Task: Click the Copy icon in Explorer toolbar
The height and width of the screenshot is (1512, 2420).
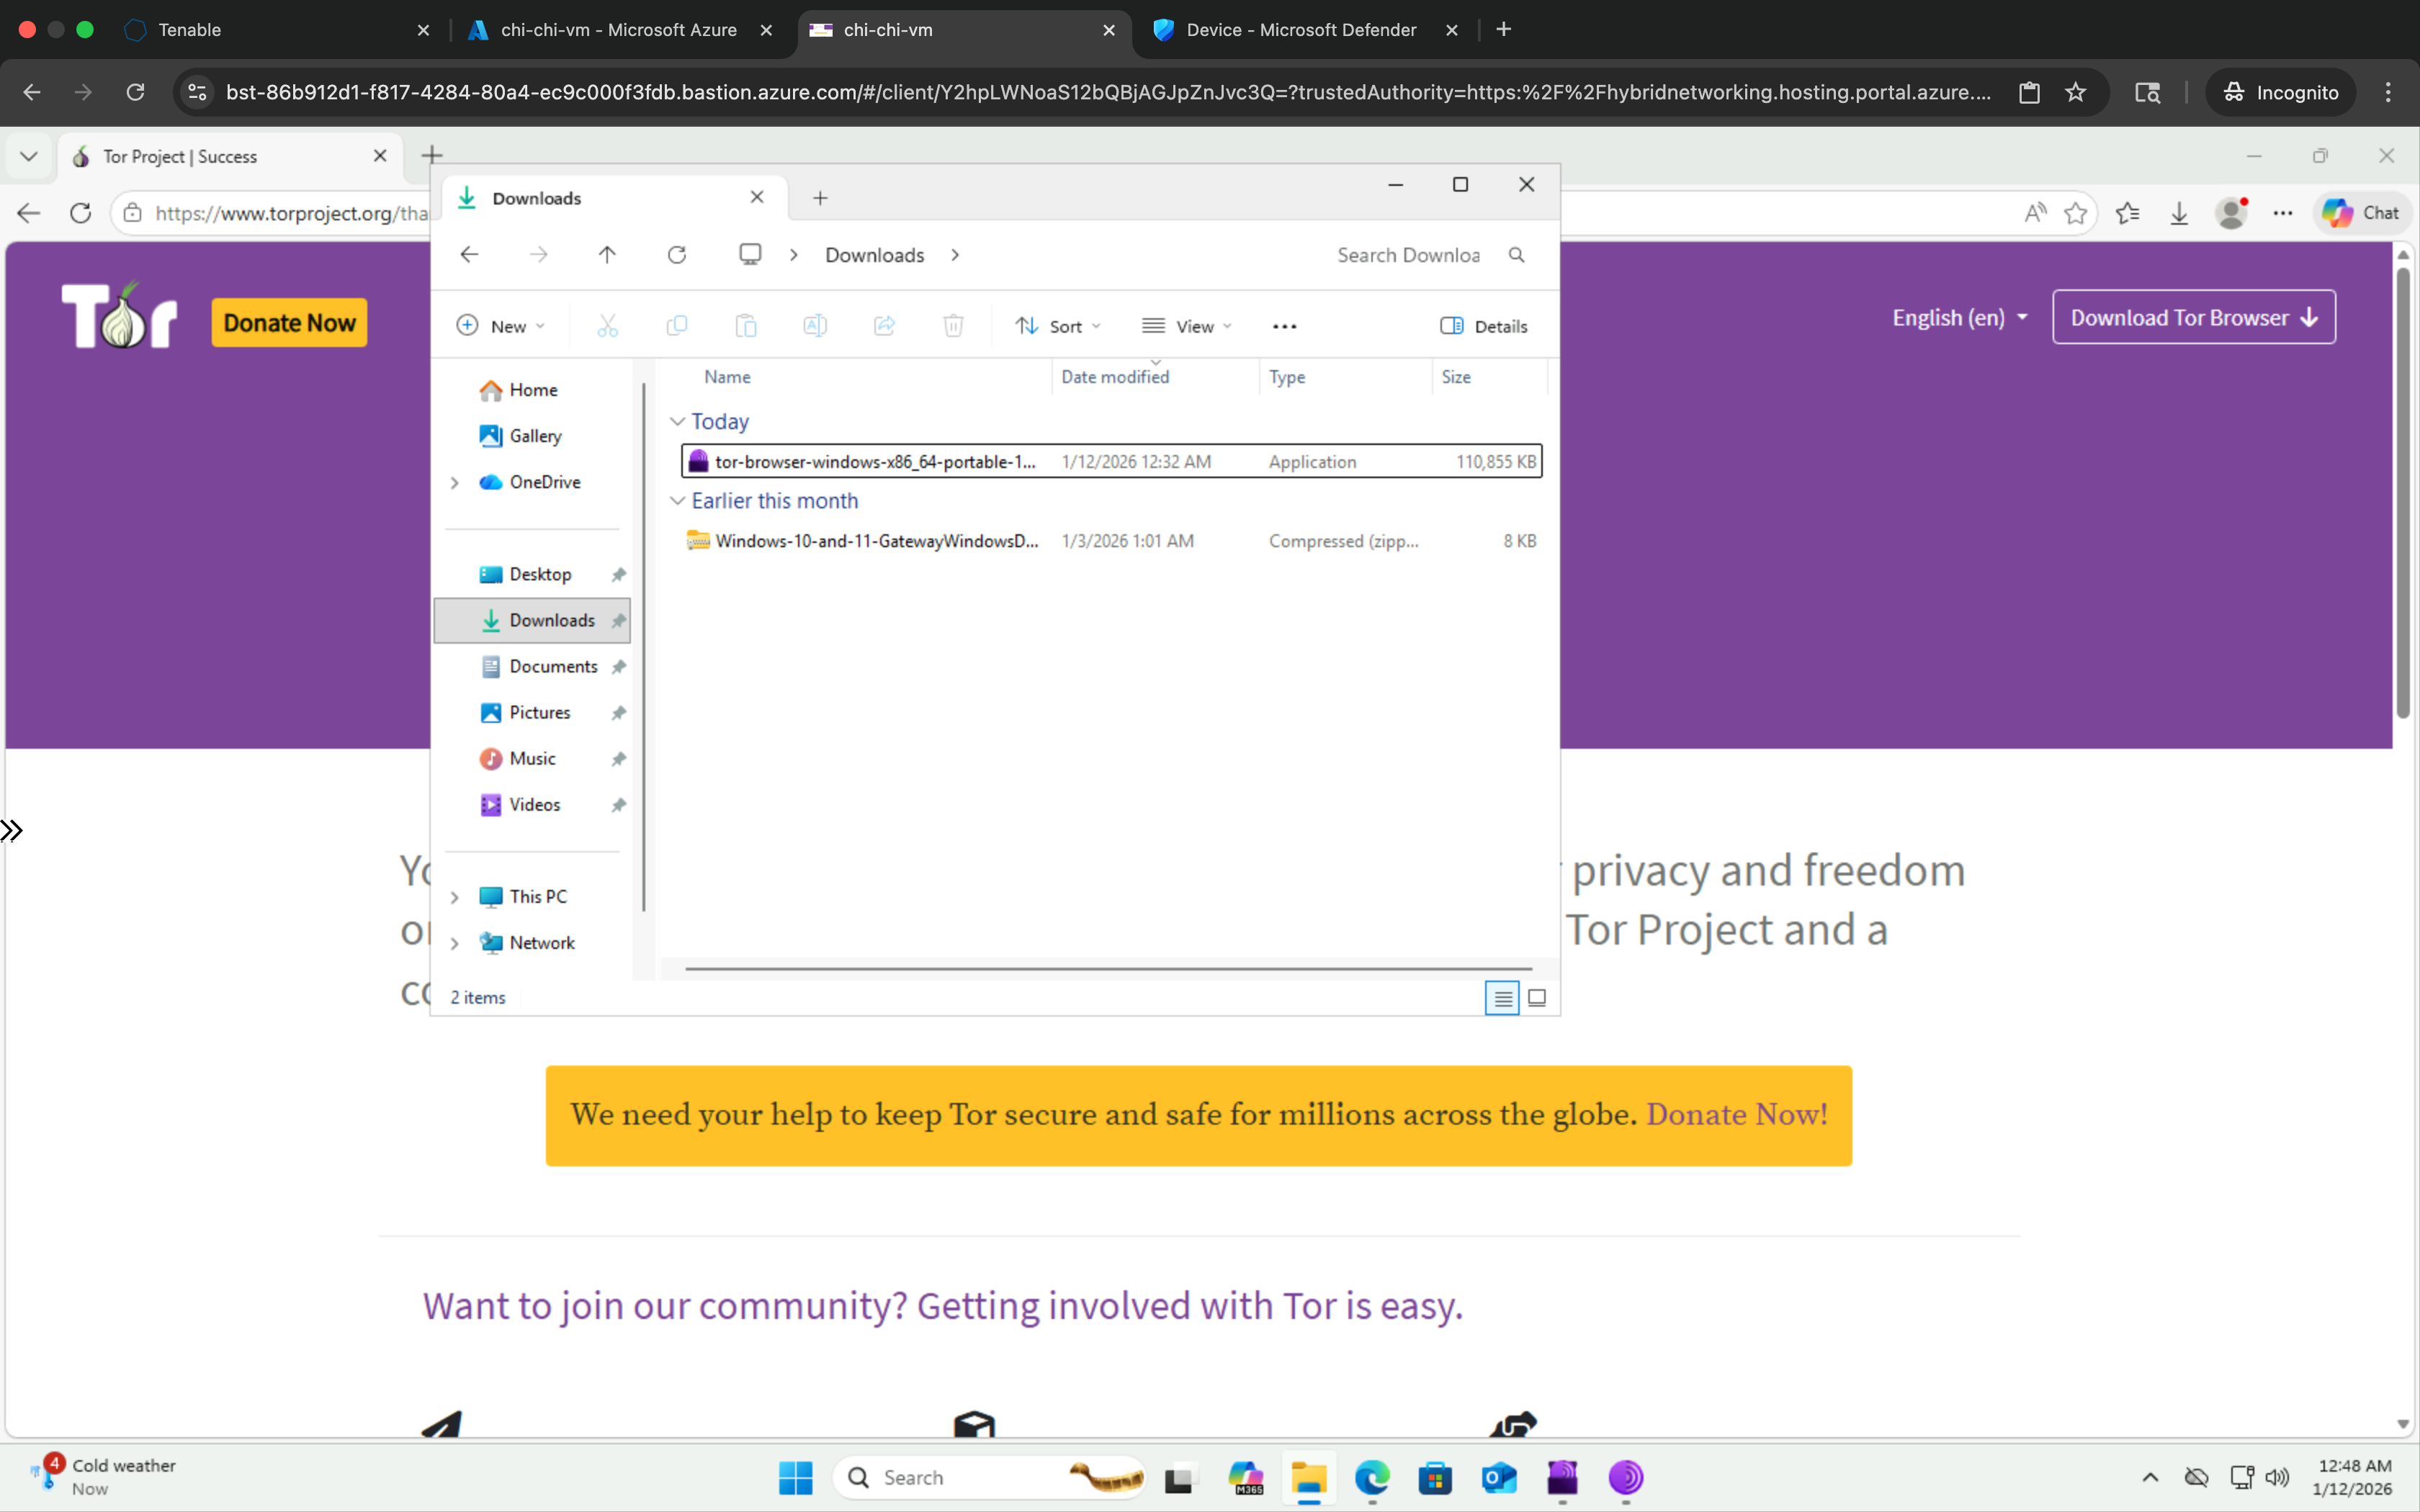Action: tap(677, 326)
